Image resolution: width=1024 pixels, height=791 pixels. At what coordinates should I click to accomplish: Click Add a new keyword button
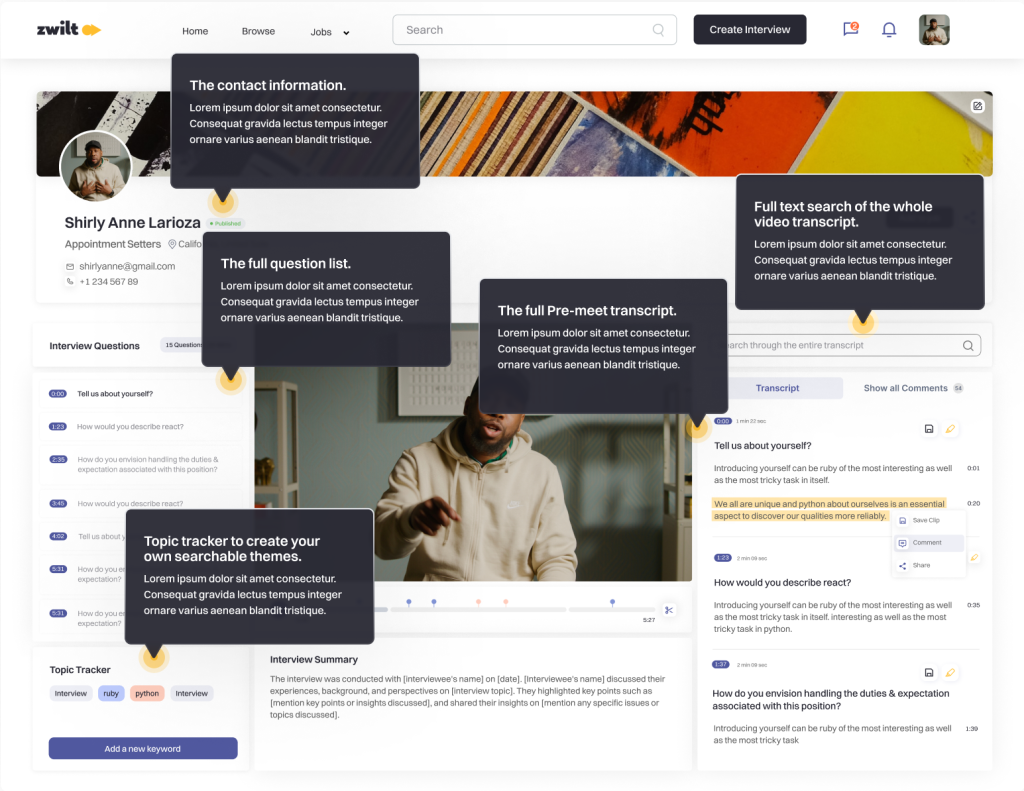point(143,749)
